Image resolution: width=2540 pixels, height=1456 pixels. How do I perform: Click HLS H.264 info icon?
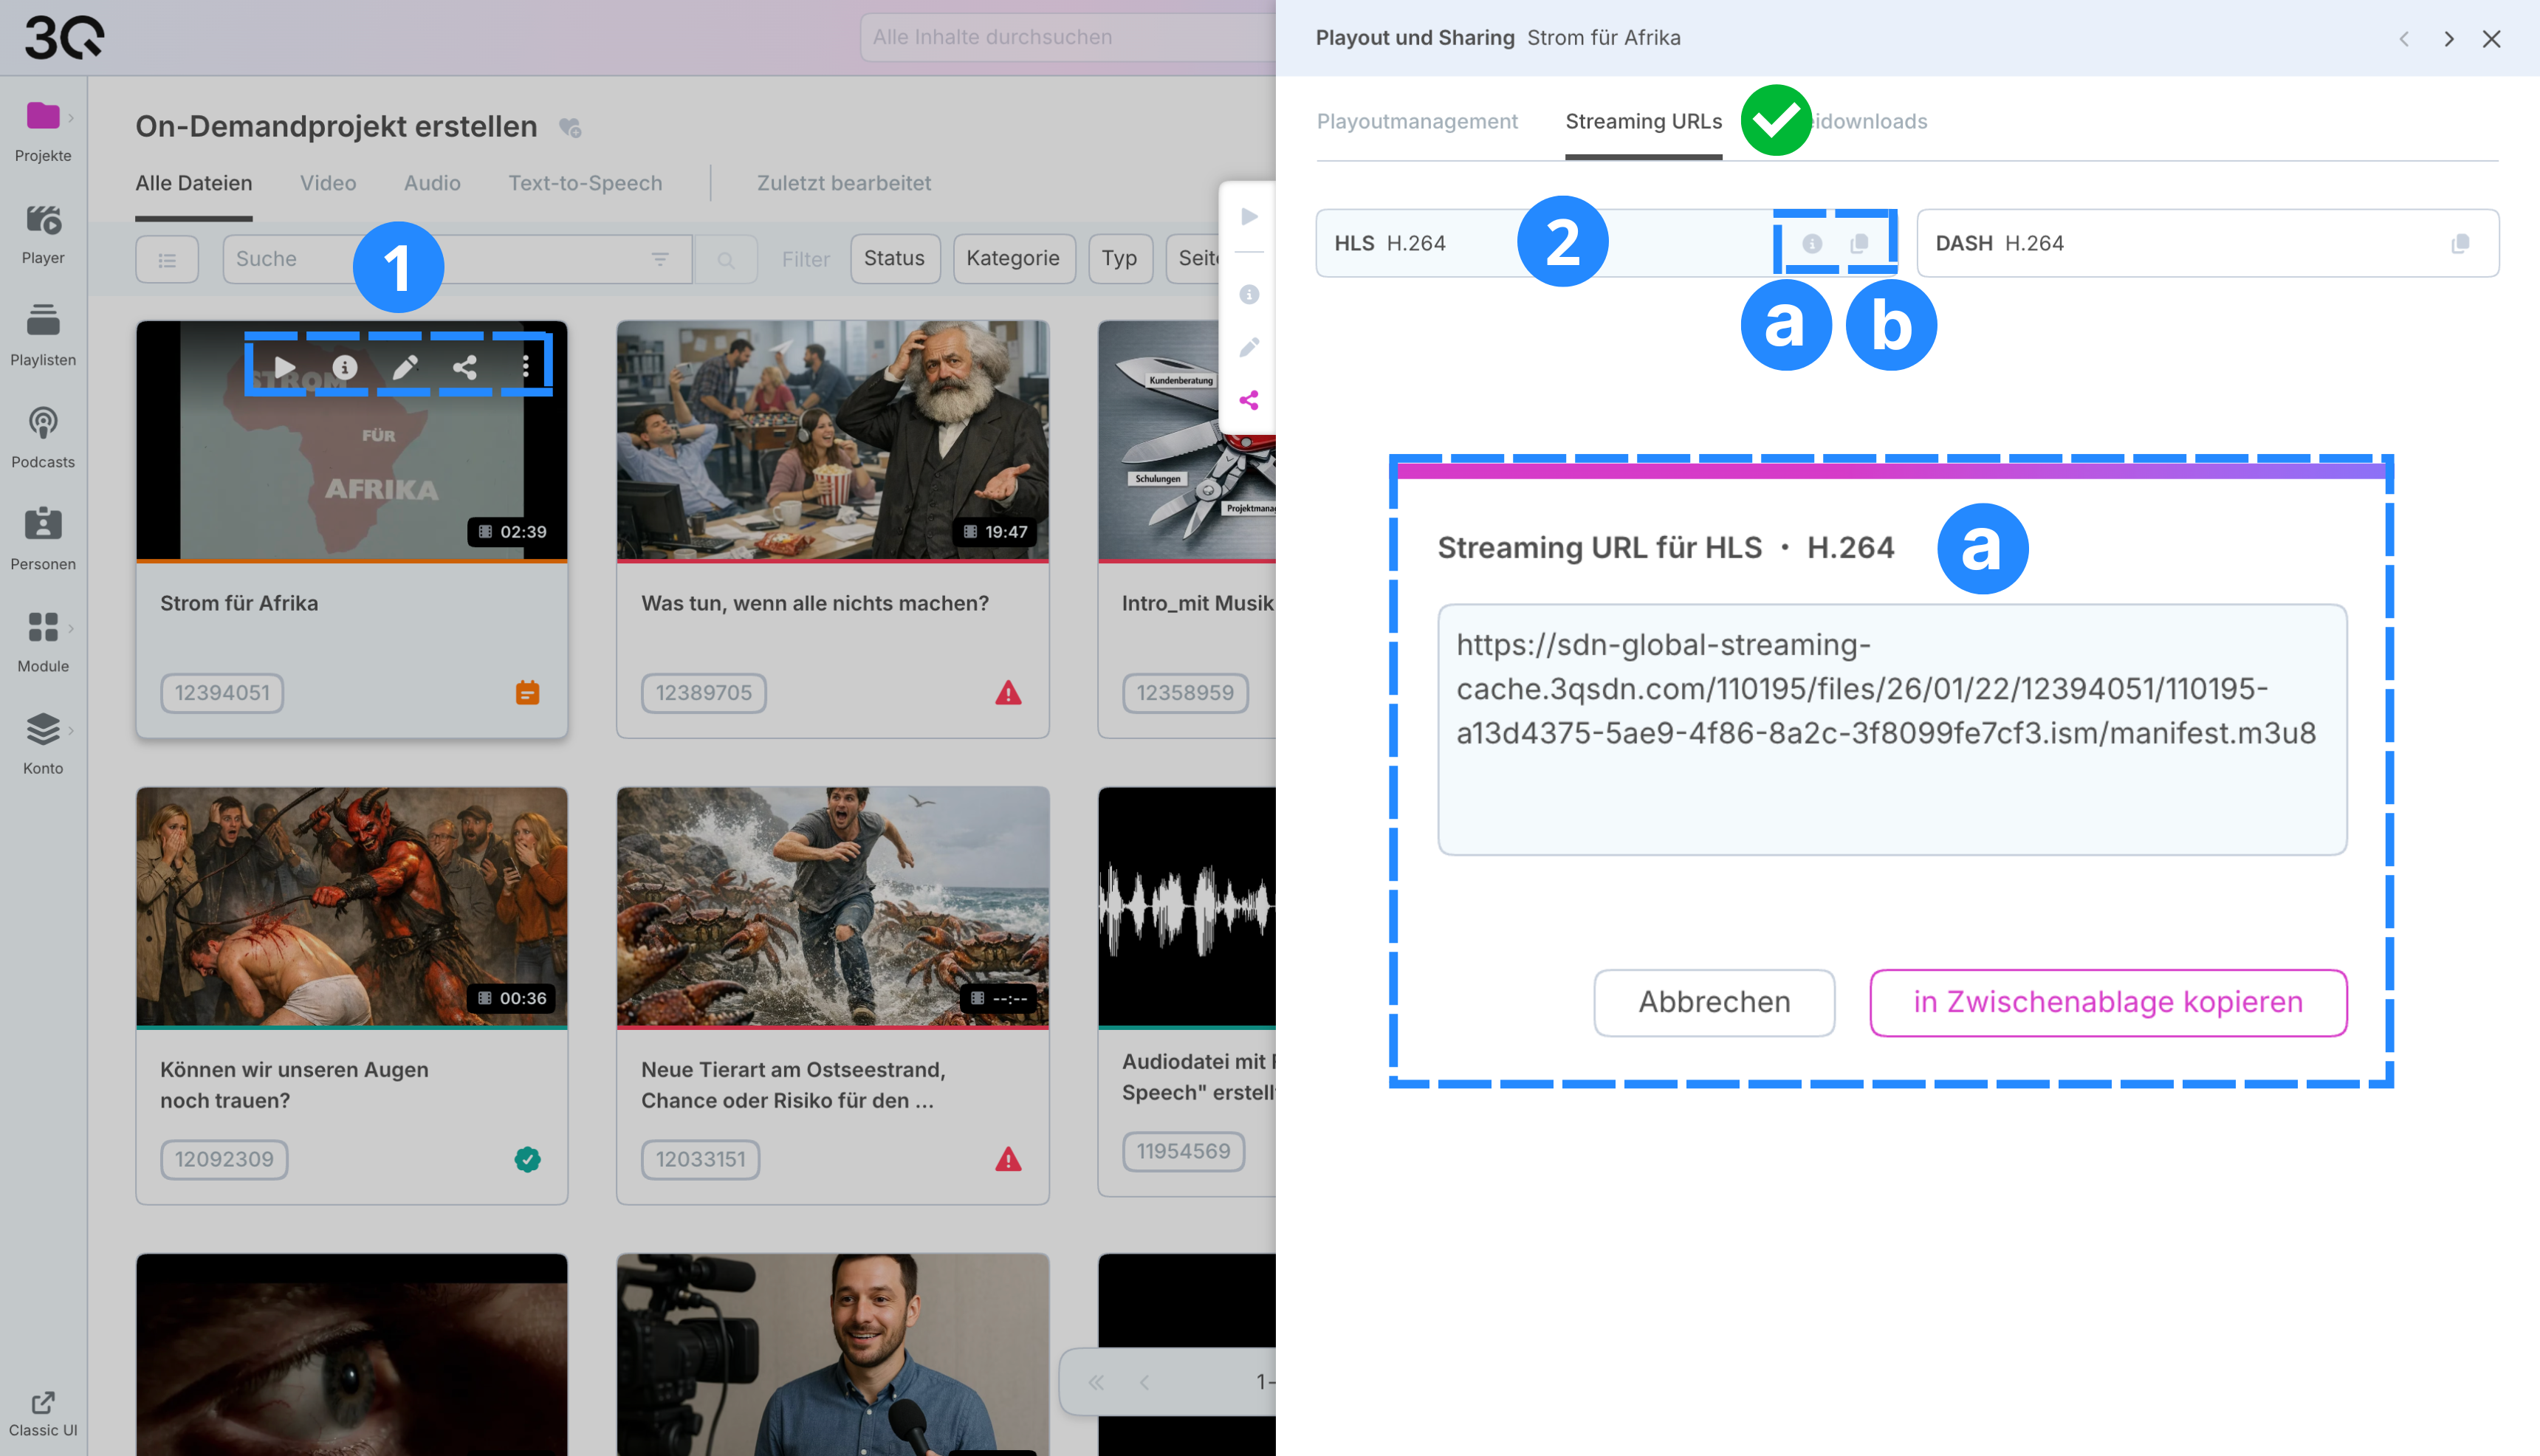pos(1811,243)
